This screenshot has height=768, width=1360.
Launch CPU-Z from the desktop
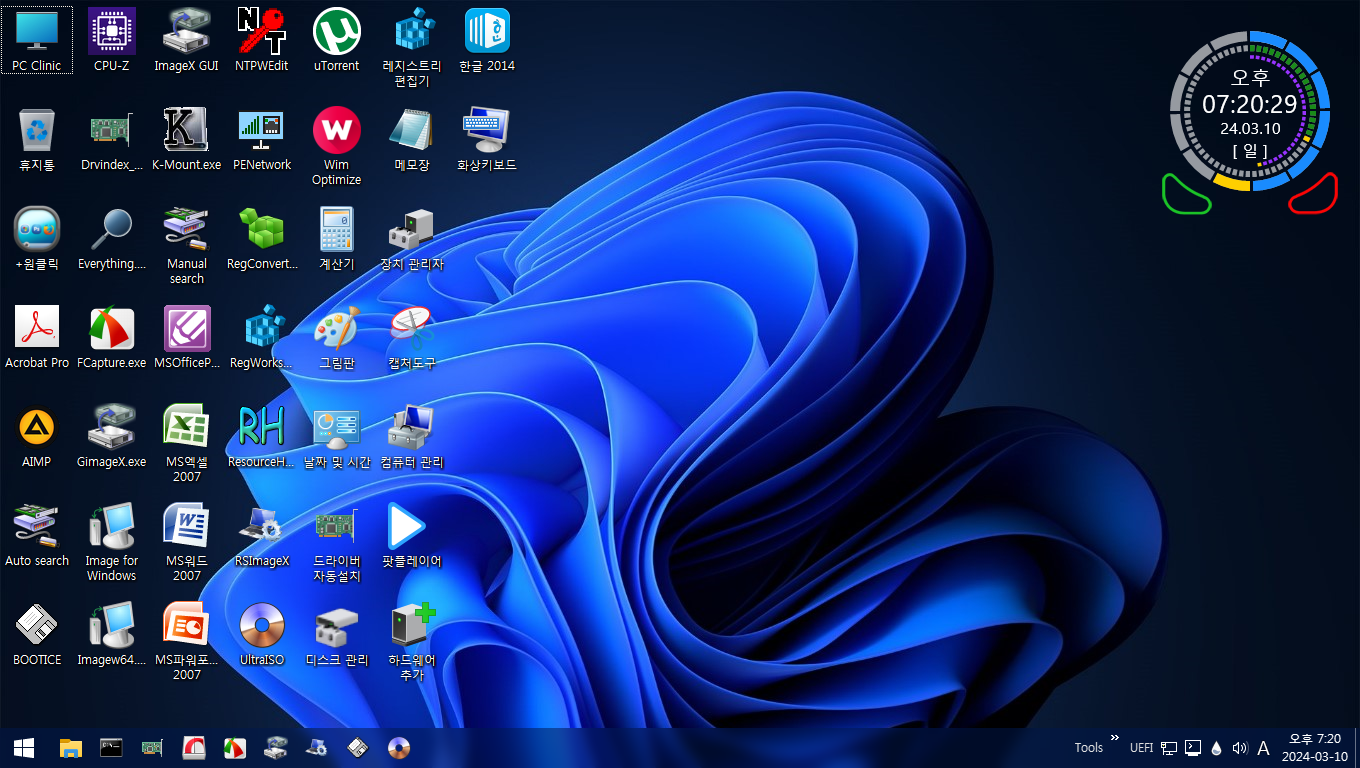(x=112, y=41)
